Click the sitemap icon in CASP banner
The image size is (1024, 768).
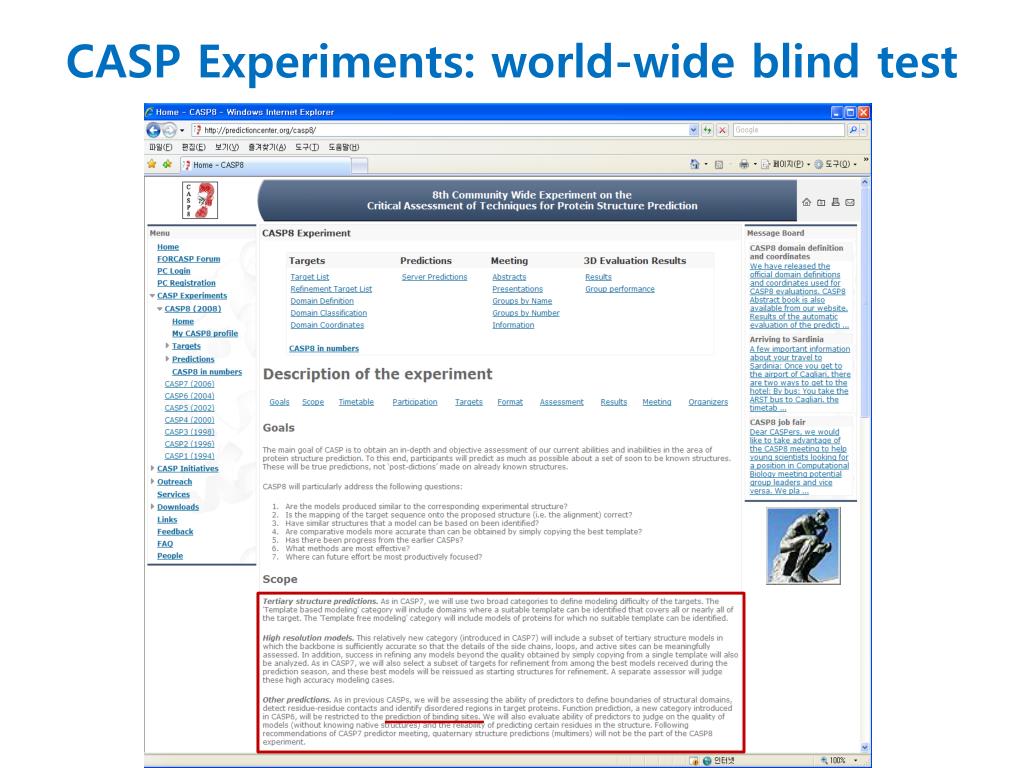[821, 202]
